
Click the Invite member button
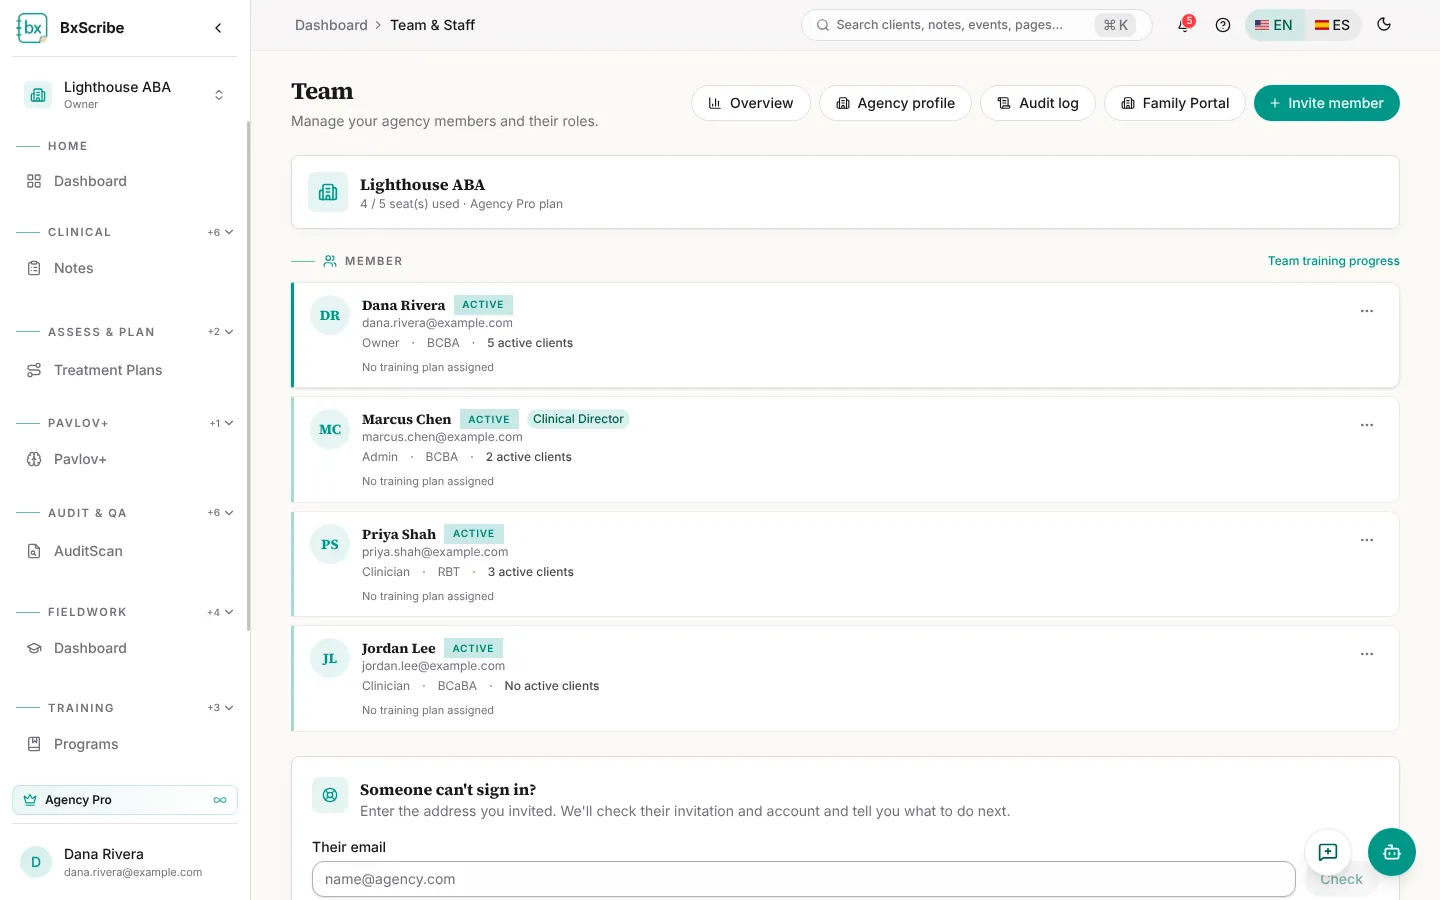click(1326, 103)
